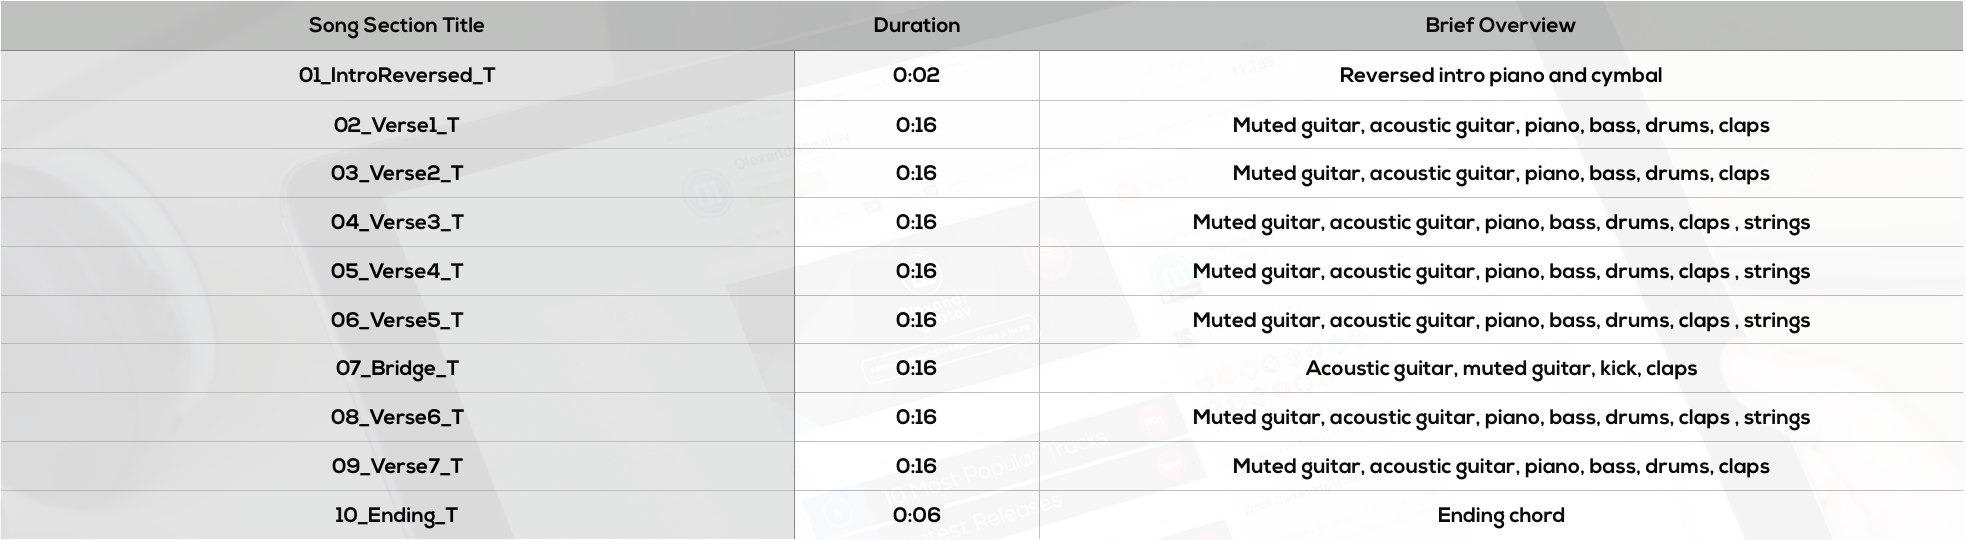Click the 0:02 duration of the intro
The width and height of the screenshot is (1966, 540).
pos(916,75)
